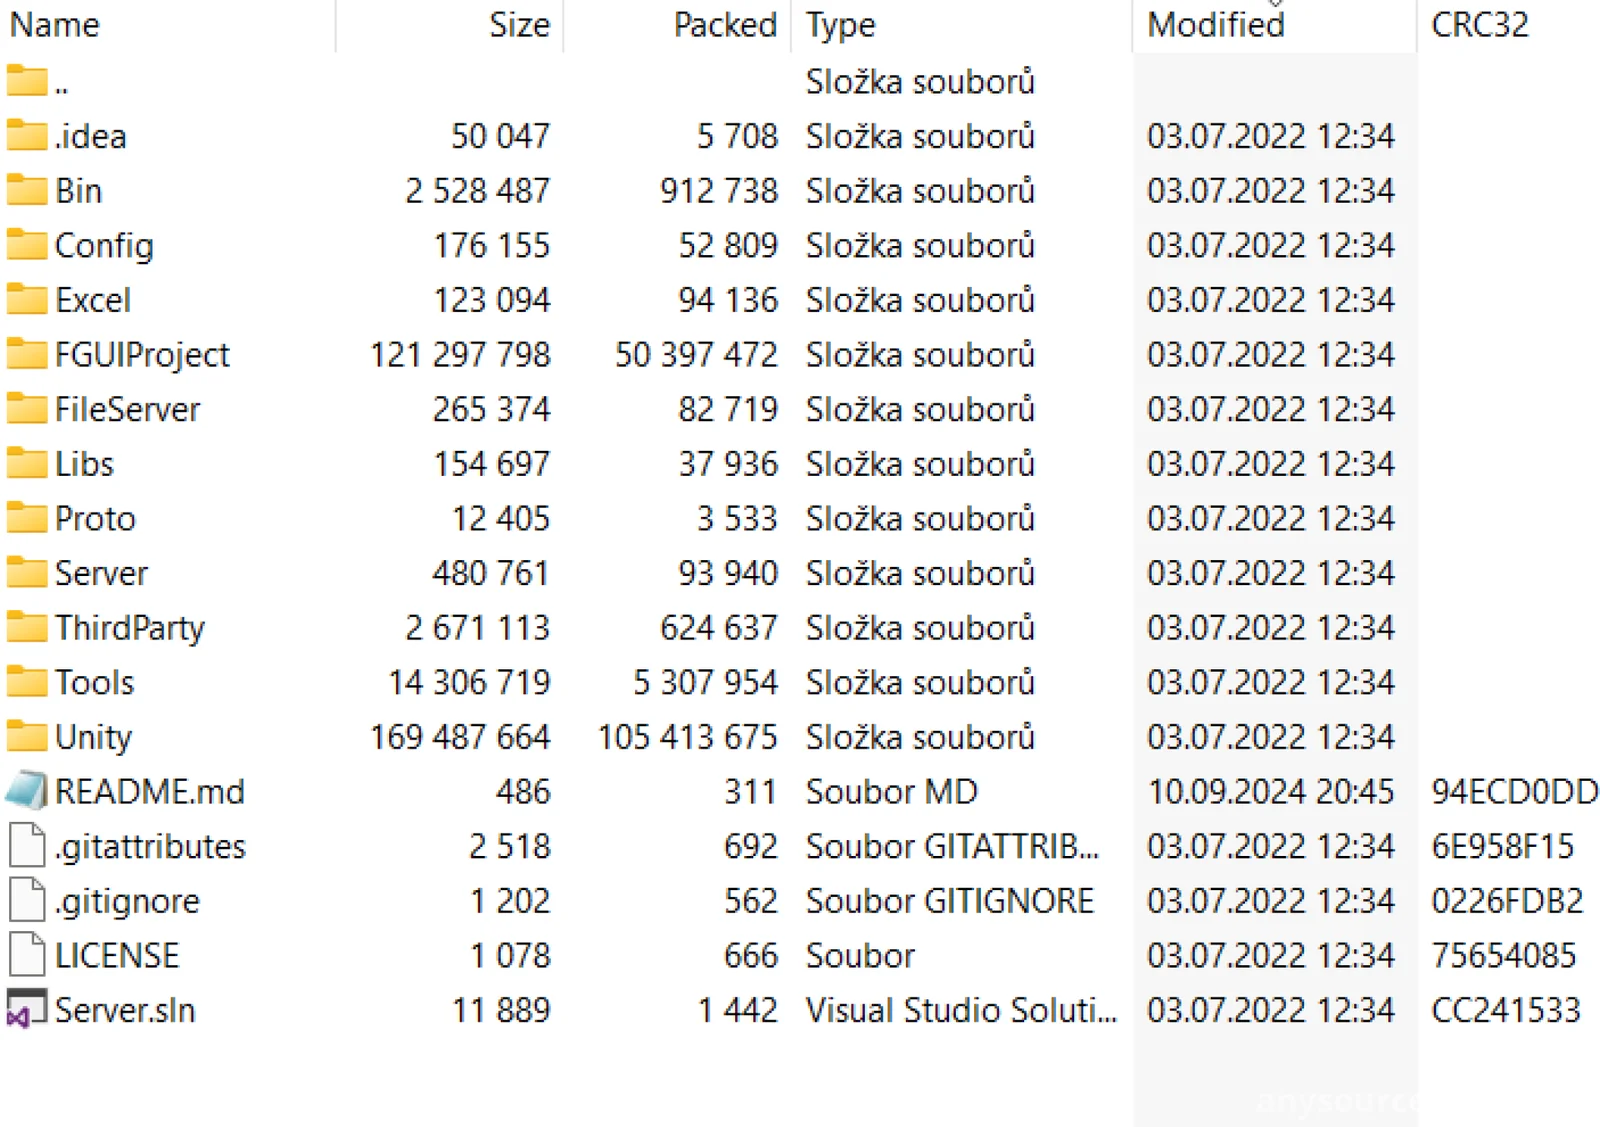
Task: Select the Proto folder name
Action: pyautogui.click(x=95, y=519)
